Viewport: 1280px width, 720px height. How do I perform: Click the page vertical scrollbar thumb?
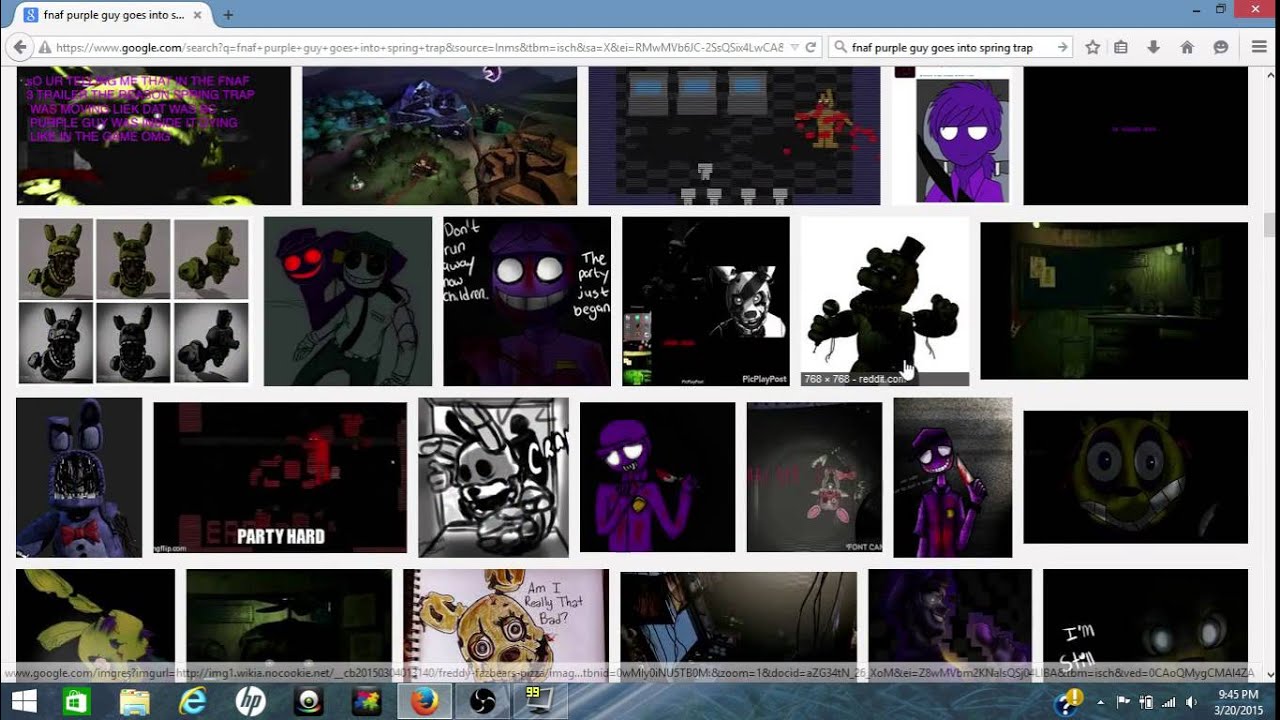[x=1272, y=224]
